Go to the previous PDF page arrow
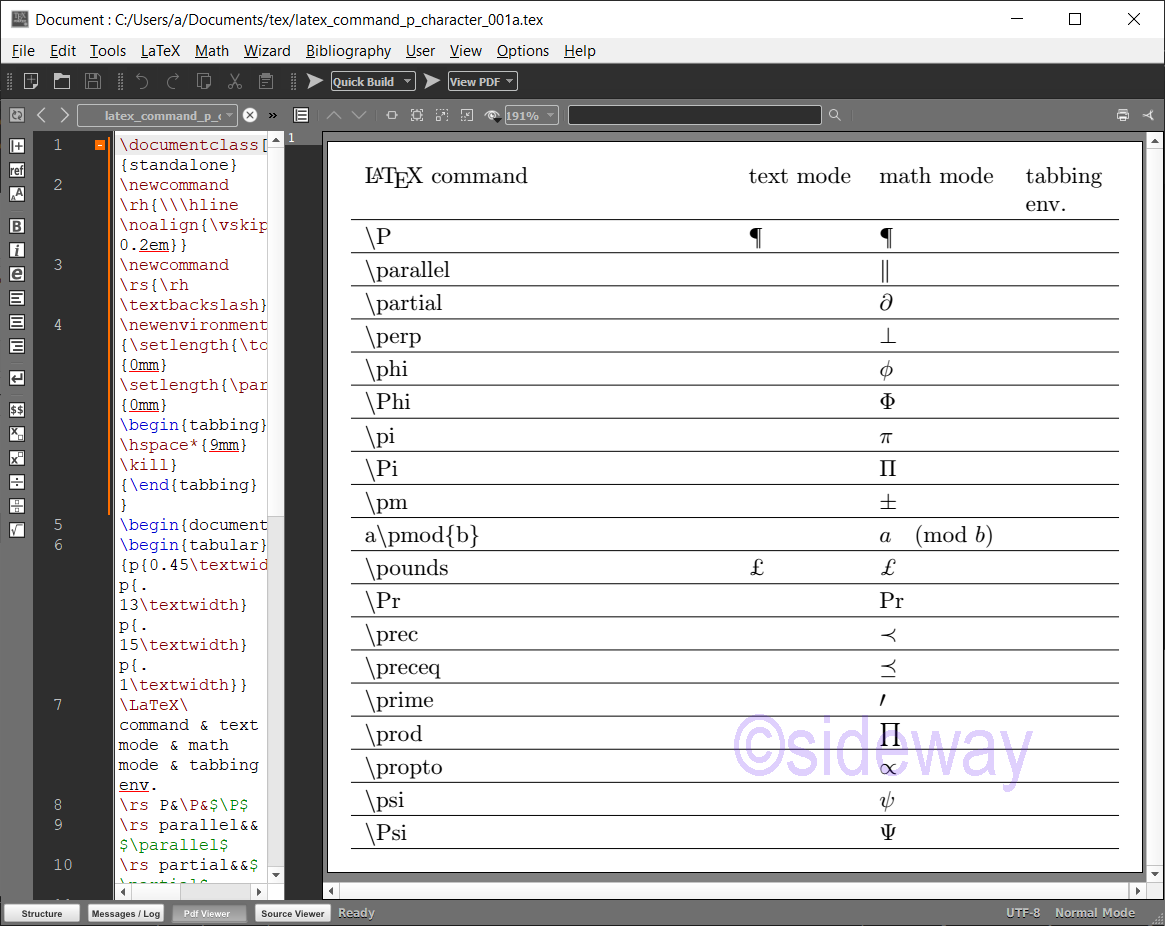The width and height of the screenshot is (1165, 926). [x=334, y=115]
